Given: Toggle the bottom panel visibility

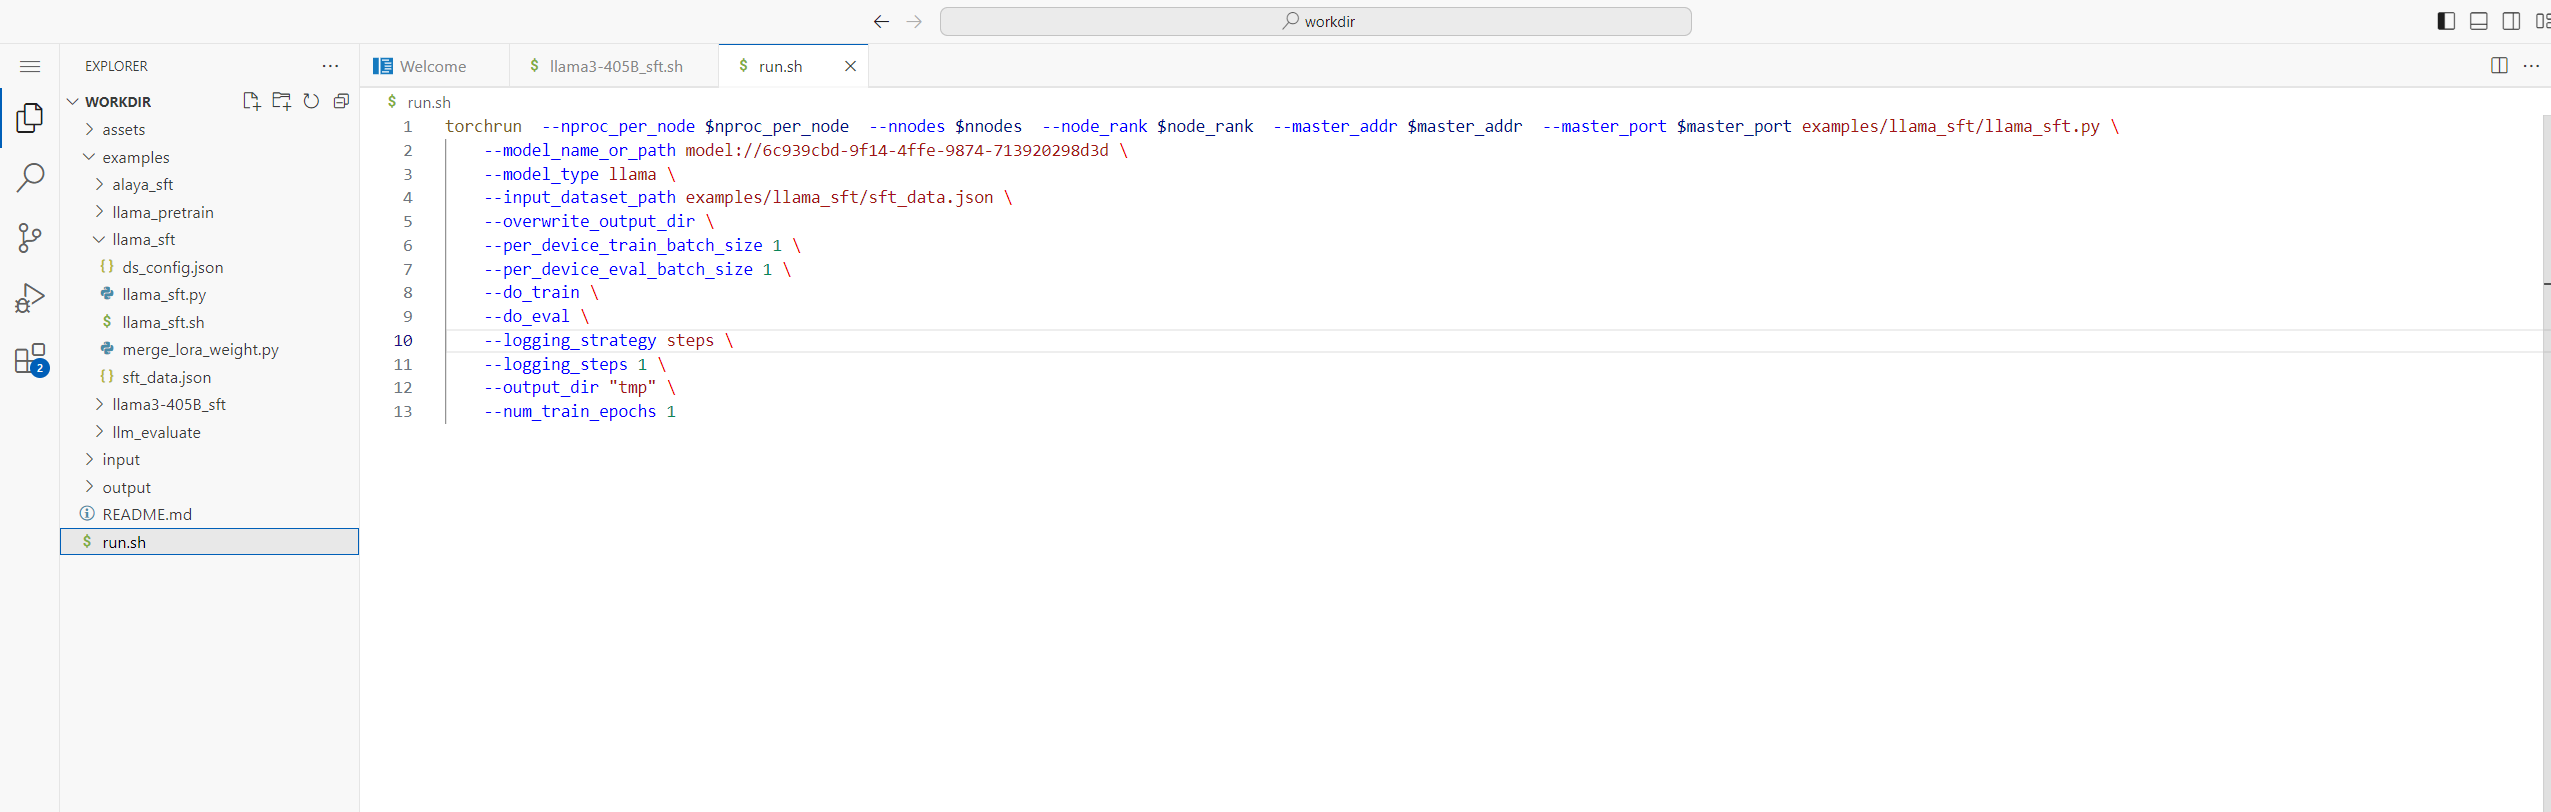Looking at the screenshot, I should coord(2478,21).
